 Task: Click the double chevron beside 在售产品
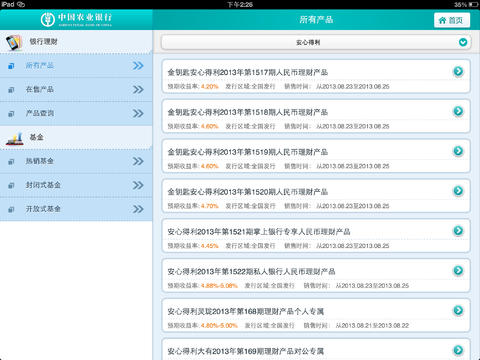coord(138,90)
